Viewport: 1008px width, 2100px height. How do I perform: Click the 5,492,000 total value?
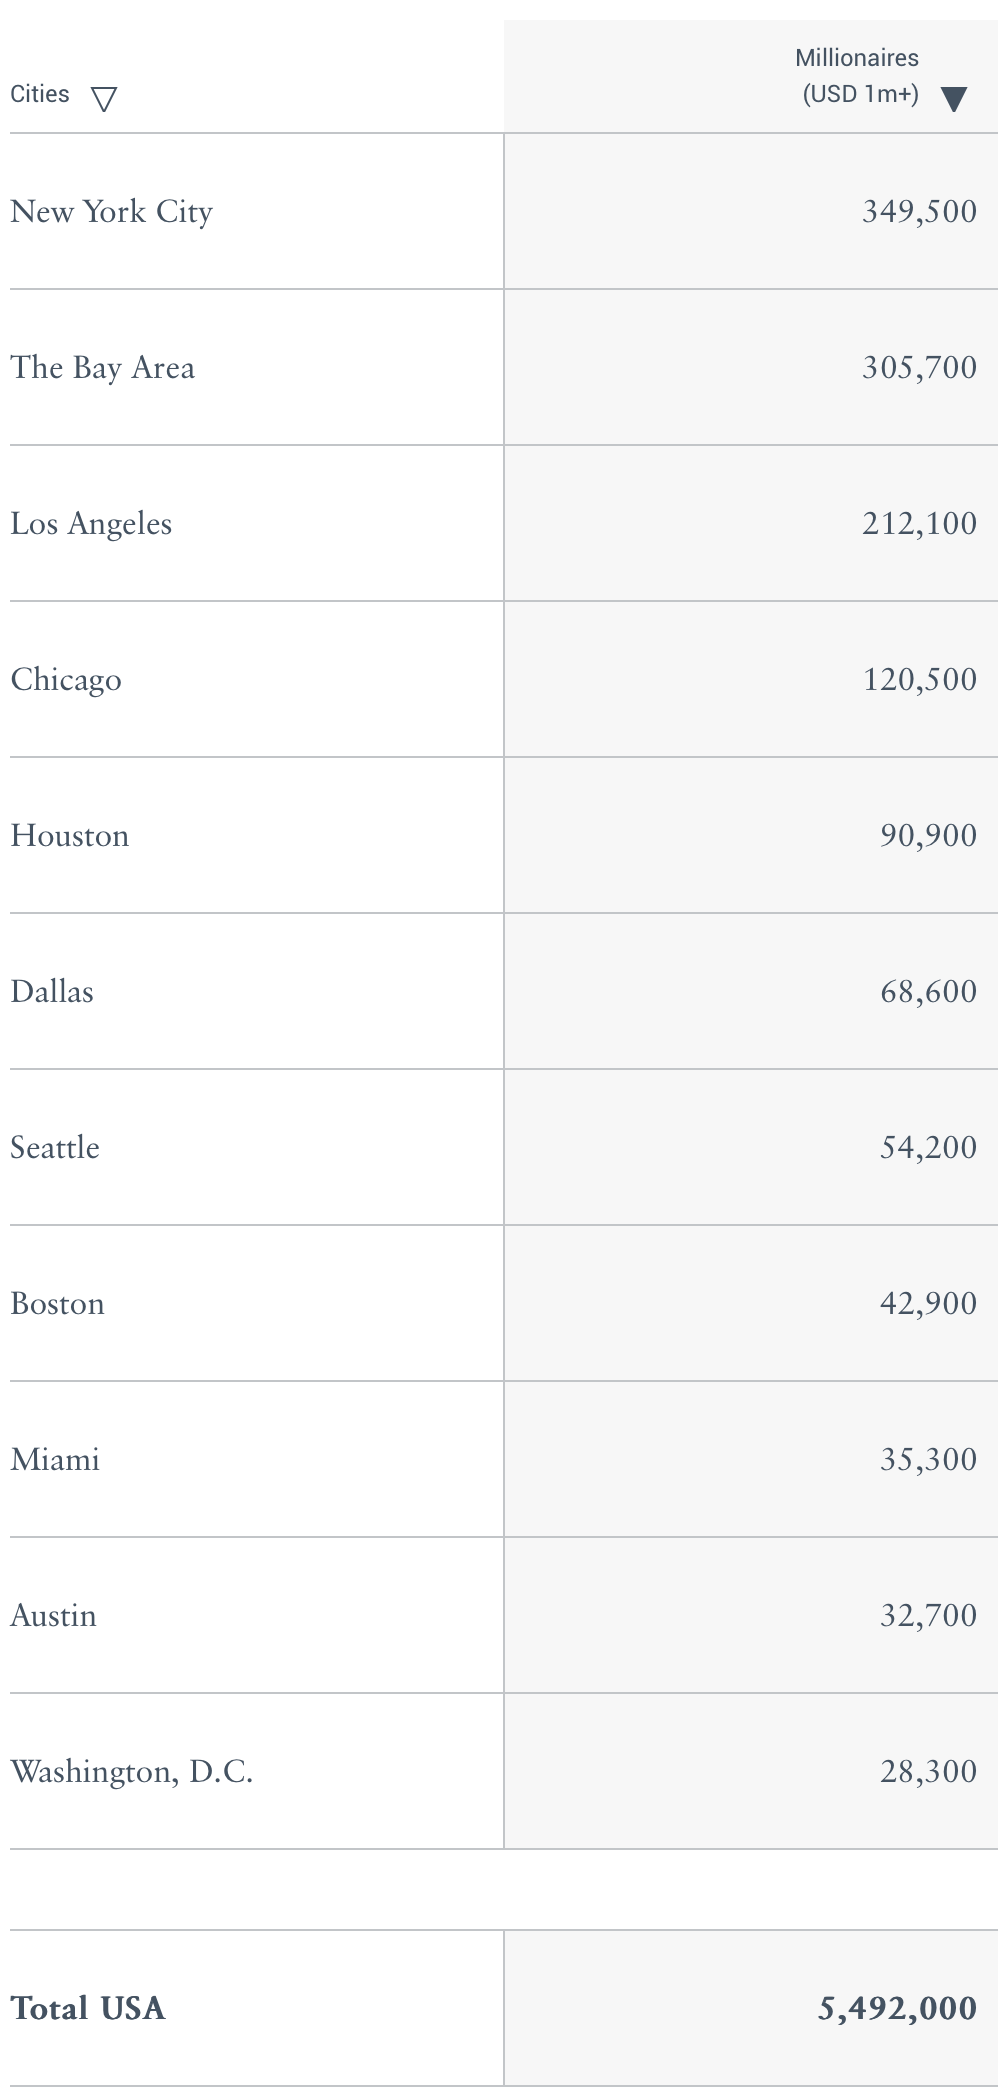tap(897, 2008)
